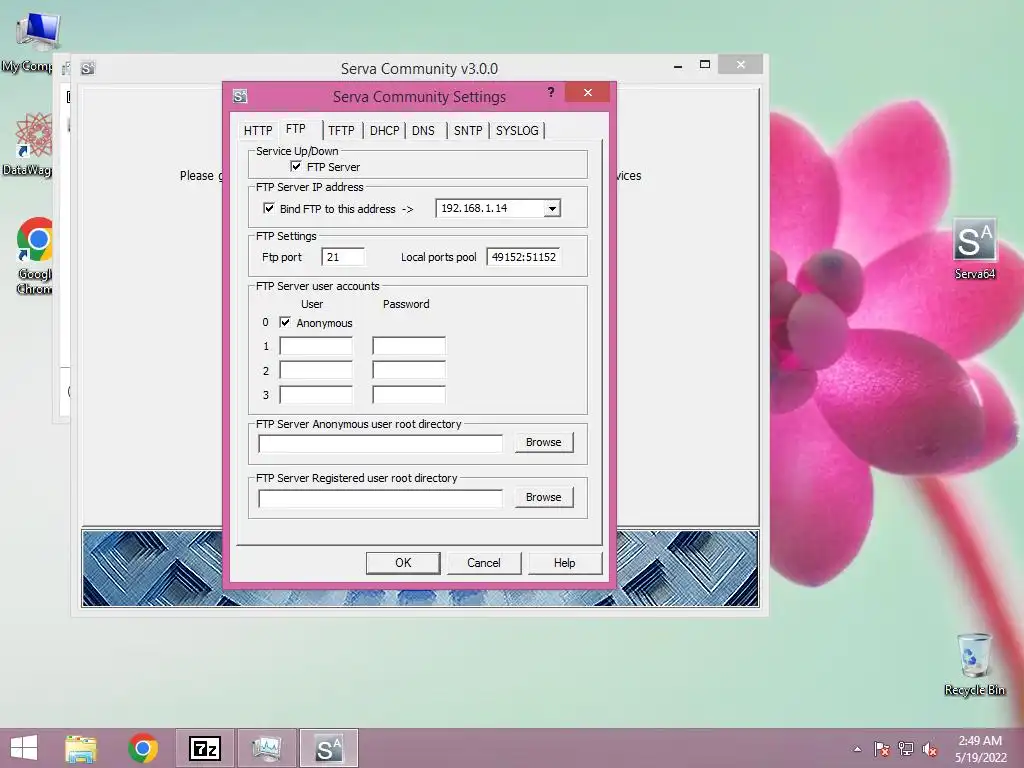Screen dimensions: 1024x768
Task: Open the Serva64 desktop icon
Action: pyautogui.click(x=974, y=248)
